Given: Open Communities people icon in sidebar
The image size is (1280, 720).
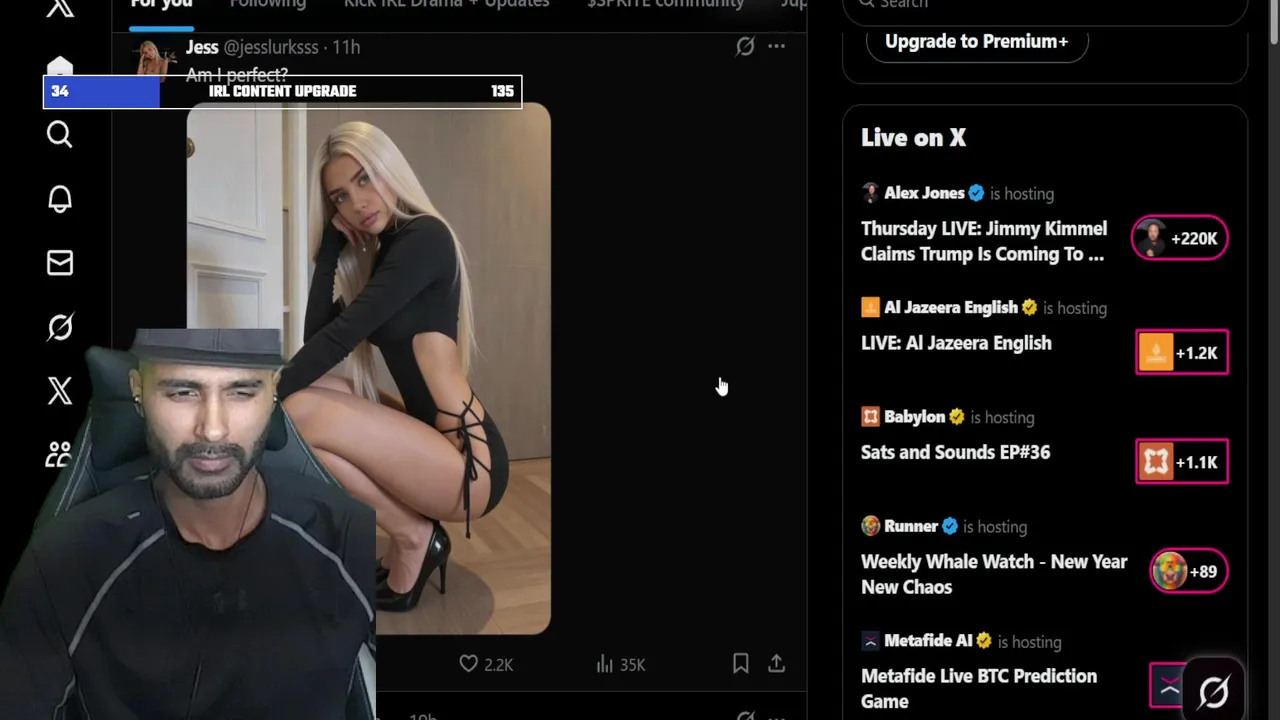Looking at the screenshot, I should 59,455.
